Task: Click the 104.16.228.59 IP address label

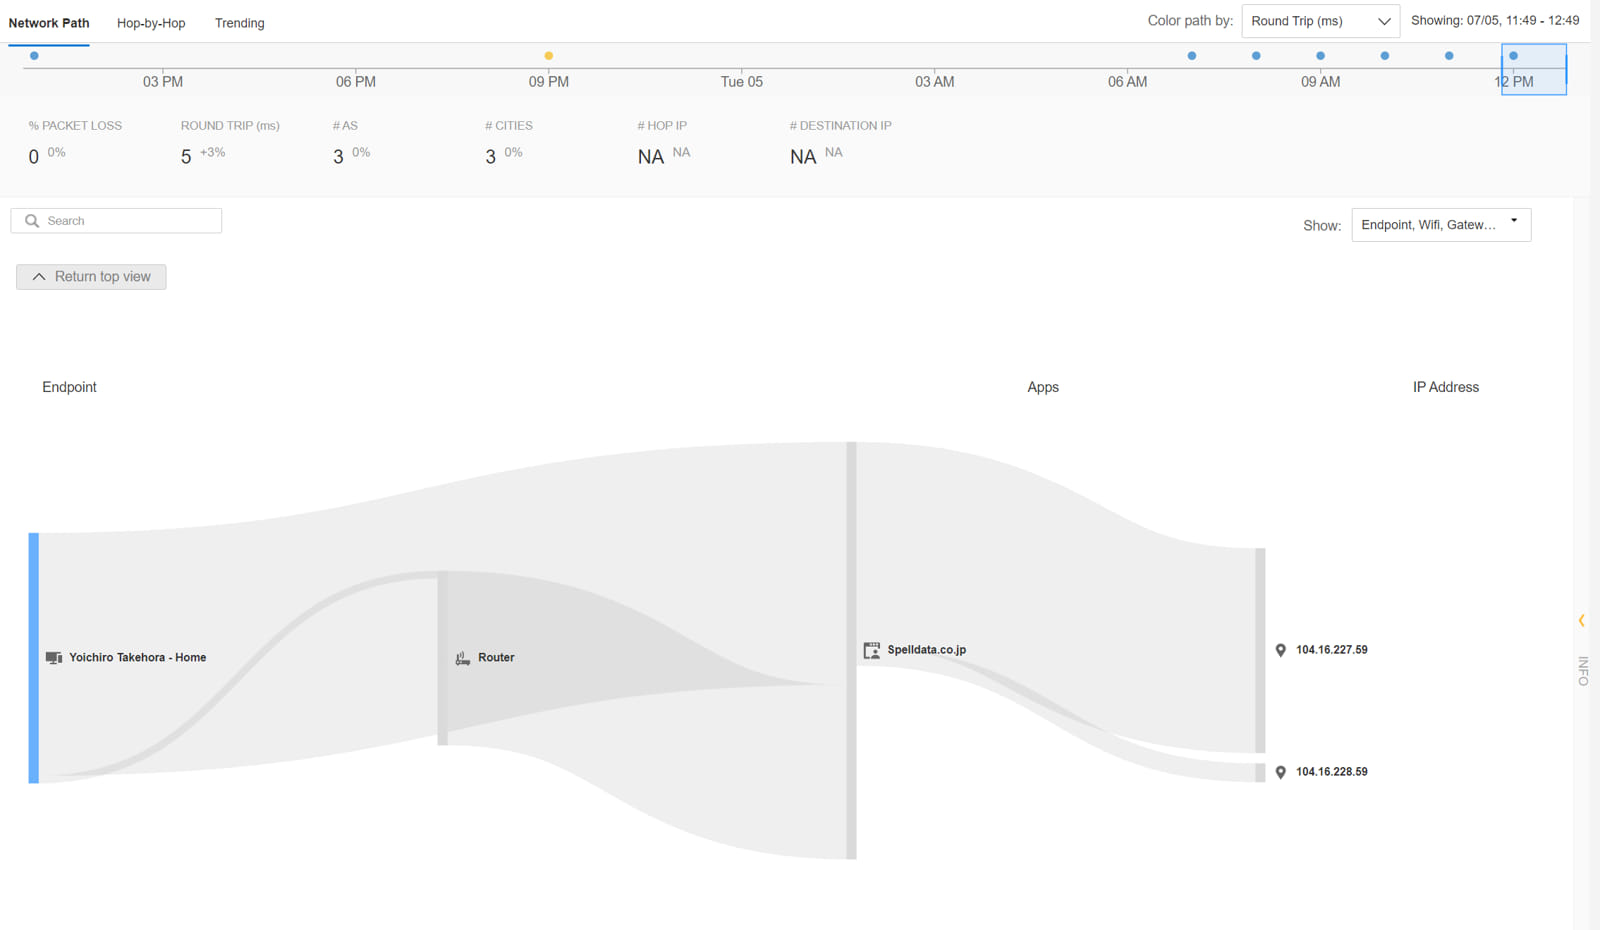Action: click(x=1332, y=772)
